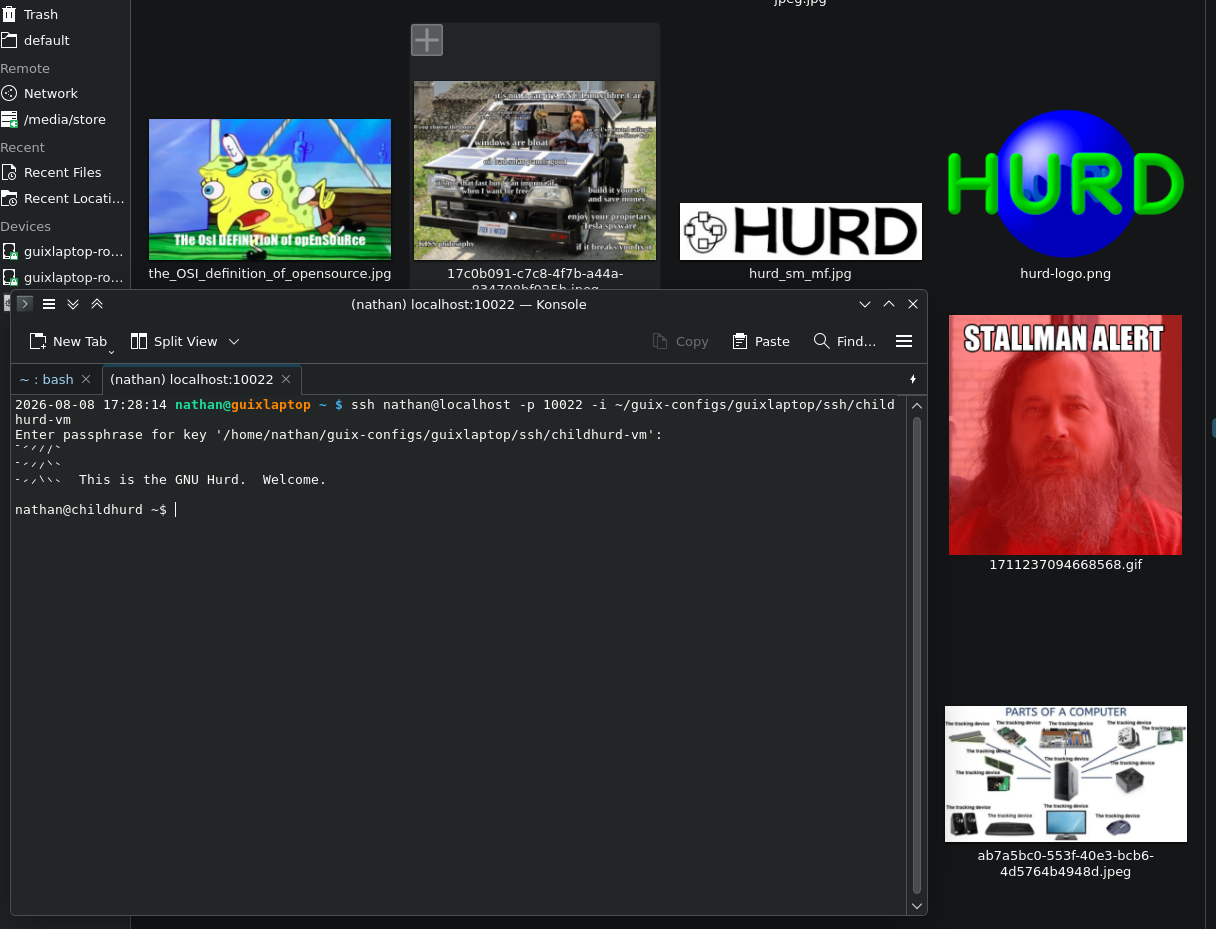This screenshot has width=1216, height=929.
Task: Select the hurd-logo.png thumbnail
Action: point(1066,184)
